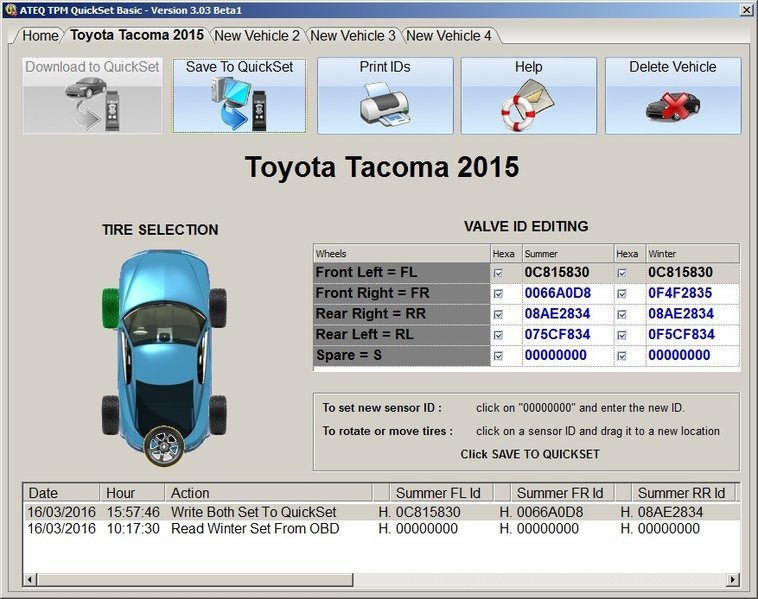Click the lifebuoy Help icon
This screenshot has width=758, height=599.
(527, 104)
